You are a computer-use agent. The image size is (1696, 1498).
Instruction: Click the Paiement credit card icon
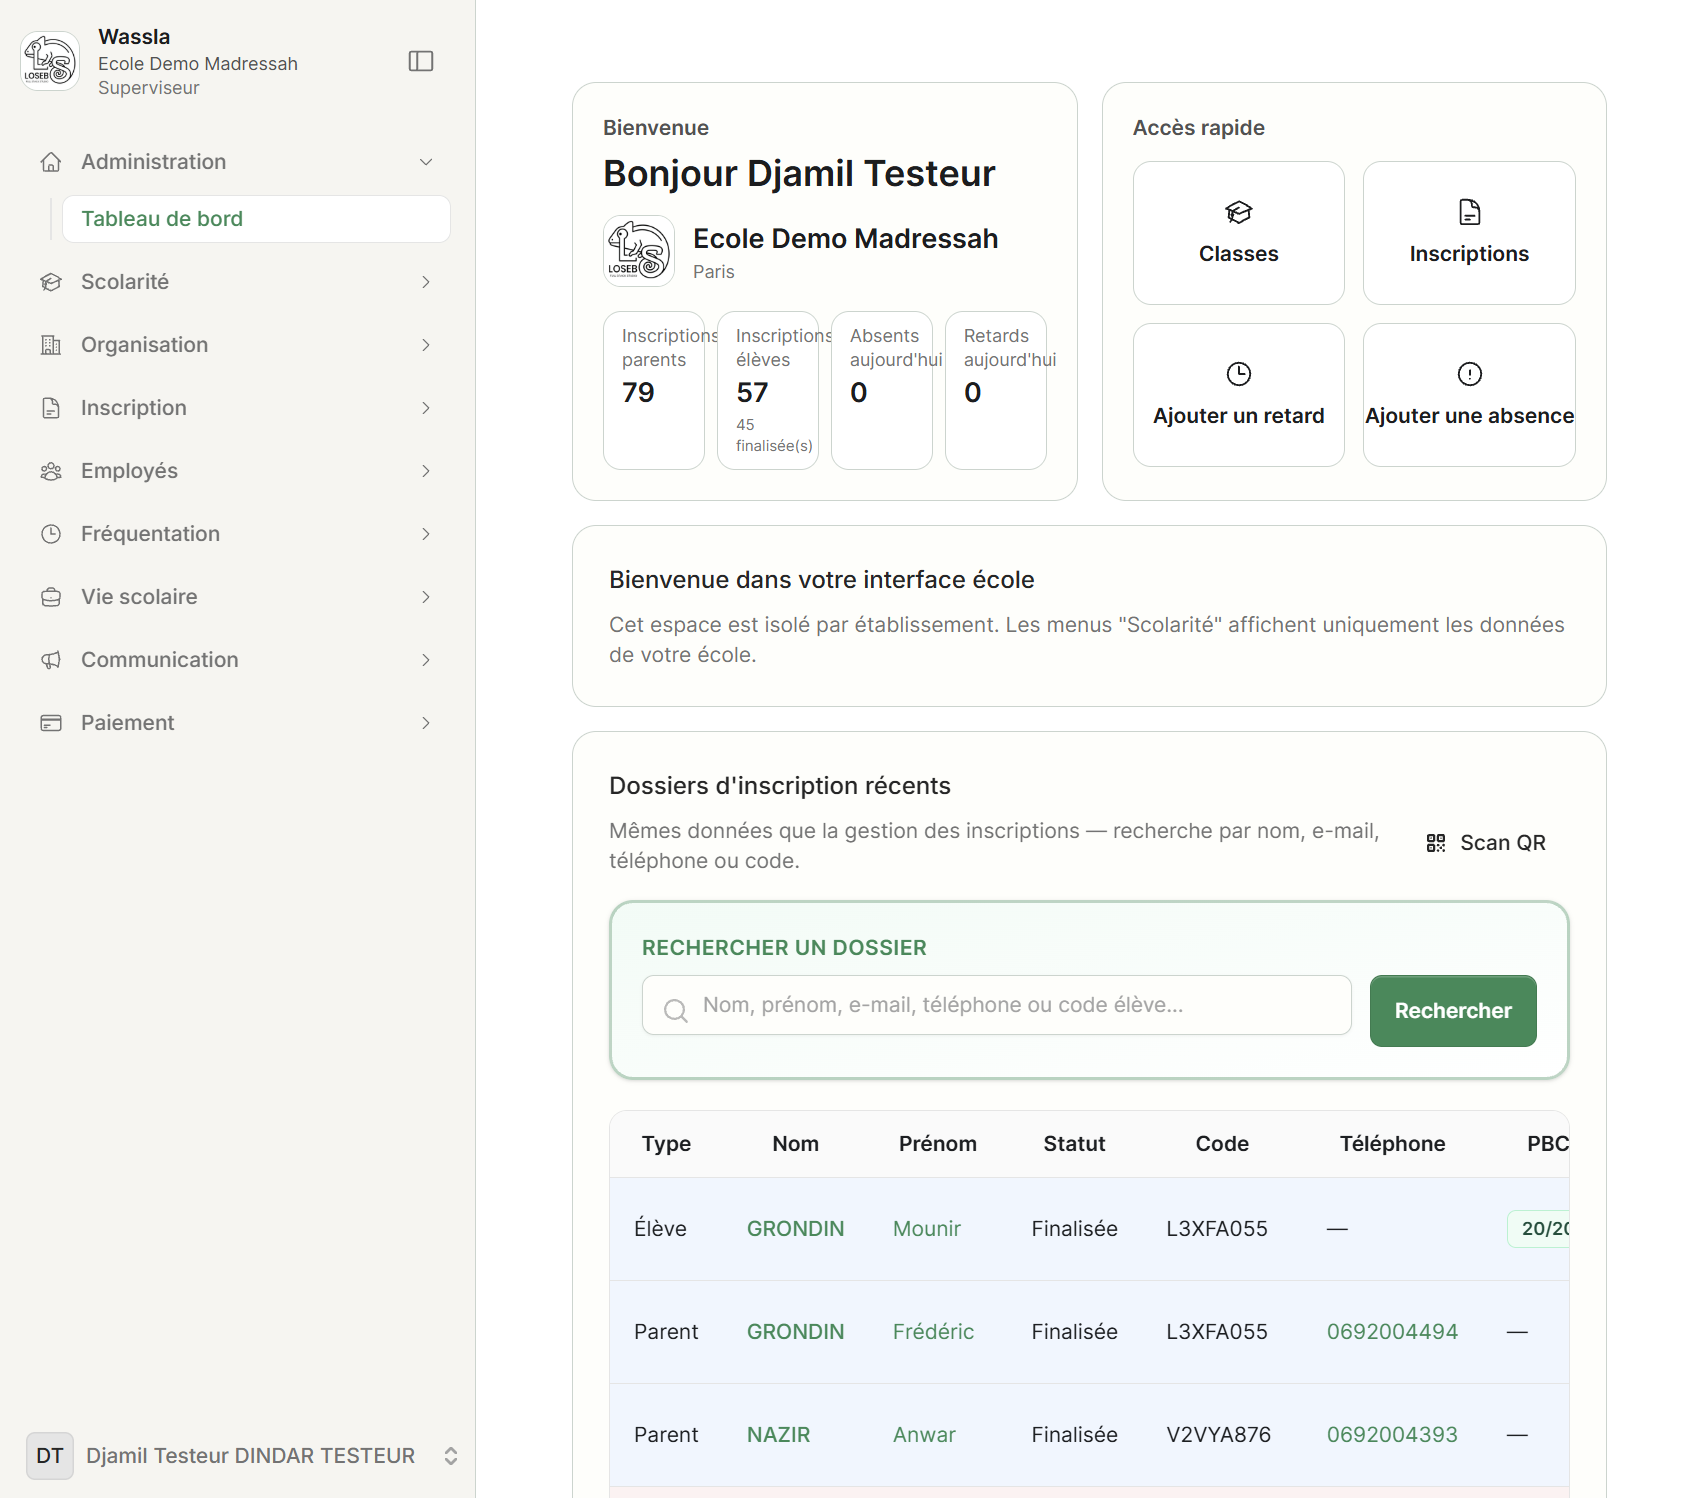click(51, 723)
